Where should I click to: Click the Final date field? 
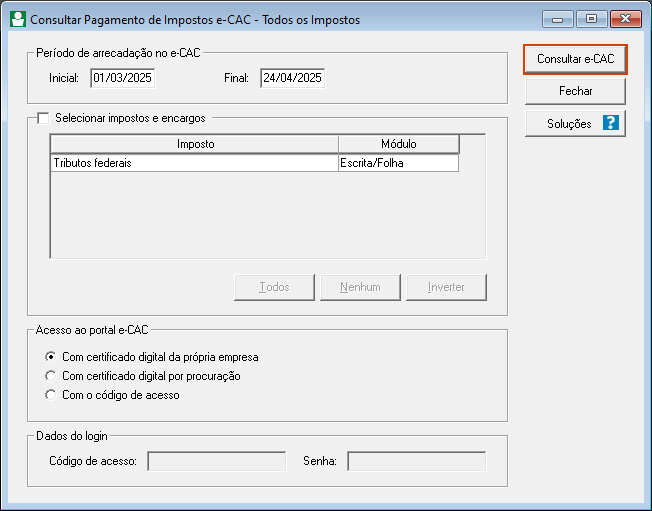(292, 78)
